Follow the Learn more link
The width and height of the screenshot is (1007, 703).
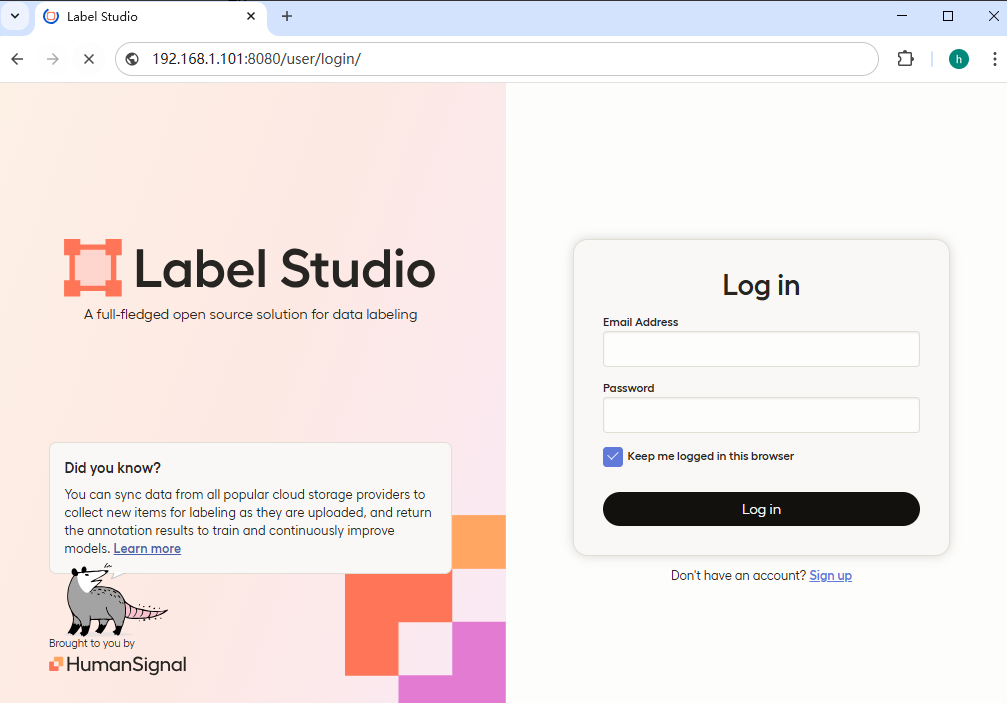147,548
